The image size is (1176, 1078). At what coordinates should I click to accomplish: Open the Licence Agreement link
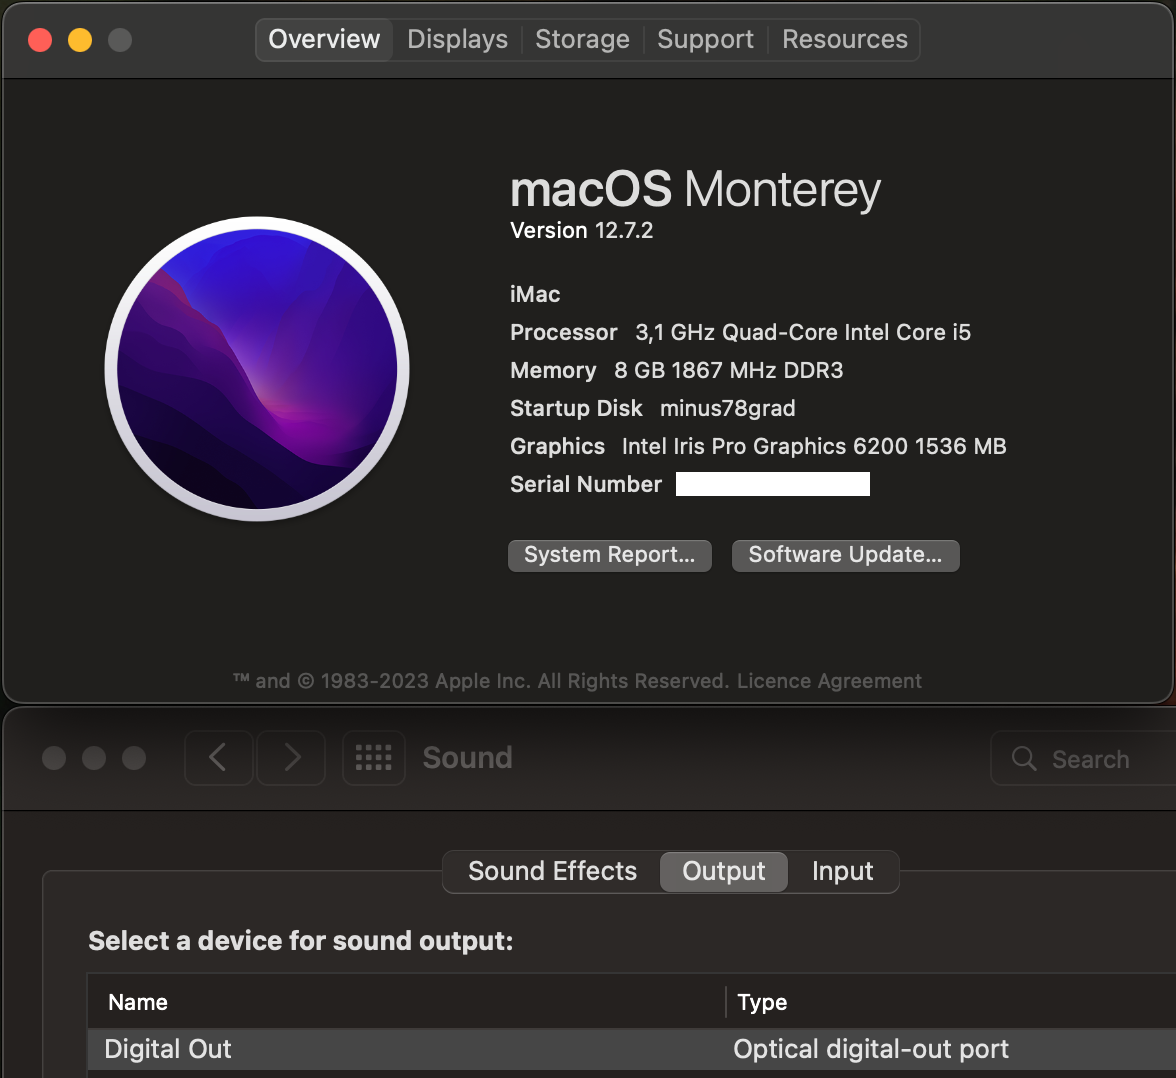829,680
